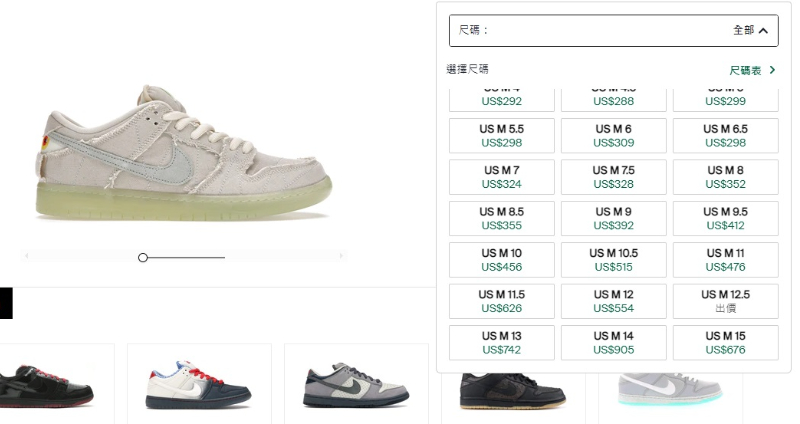Open the black and red Dunk thumbnail
800x424 pixels.
click(46, 386)
